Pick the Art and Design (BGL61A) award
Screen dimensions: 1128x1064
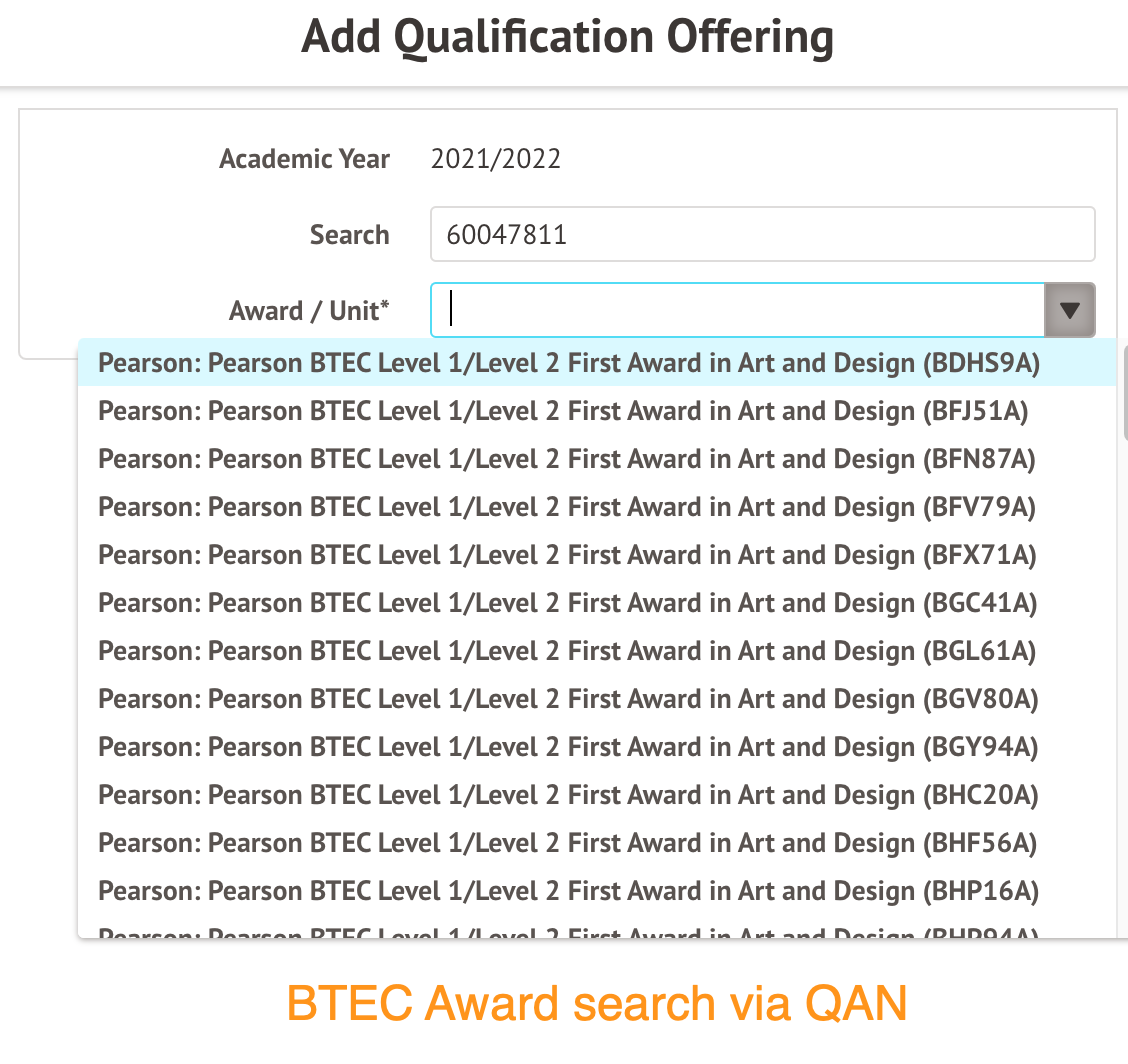tap(597, 651)
